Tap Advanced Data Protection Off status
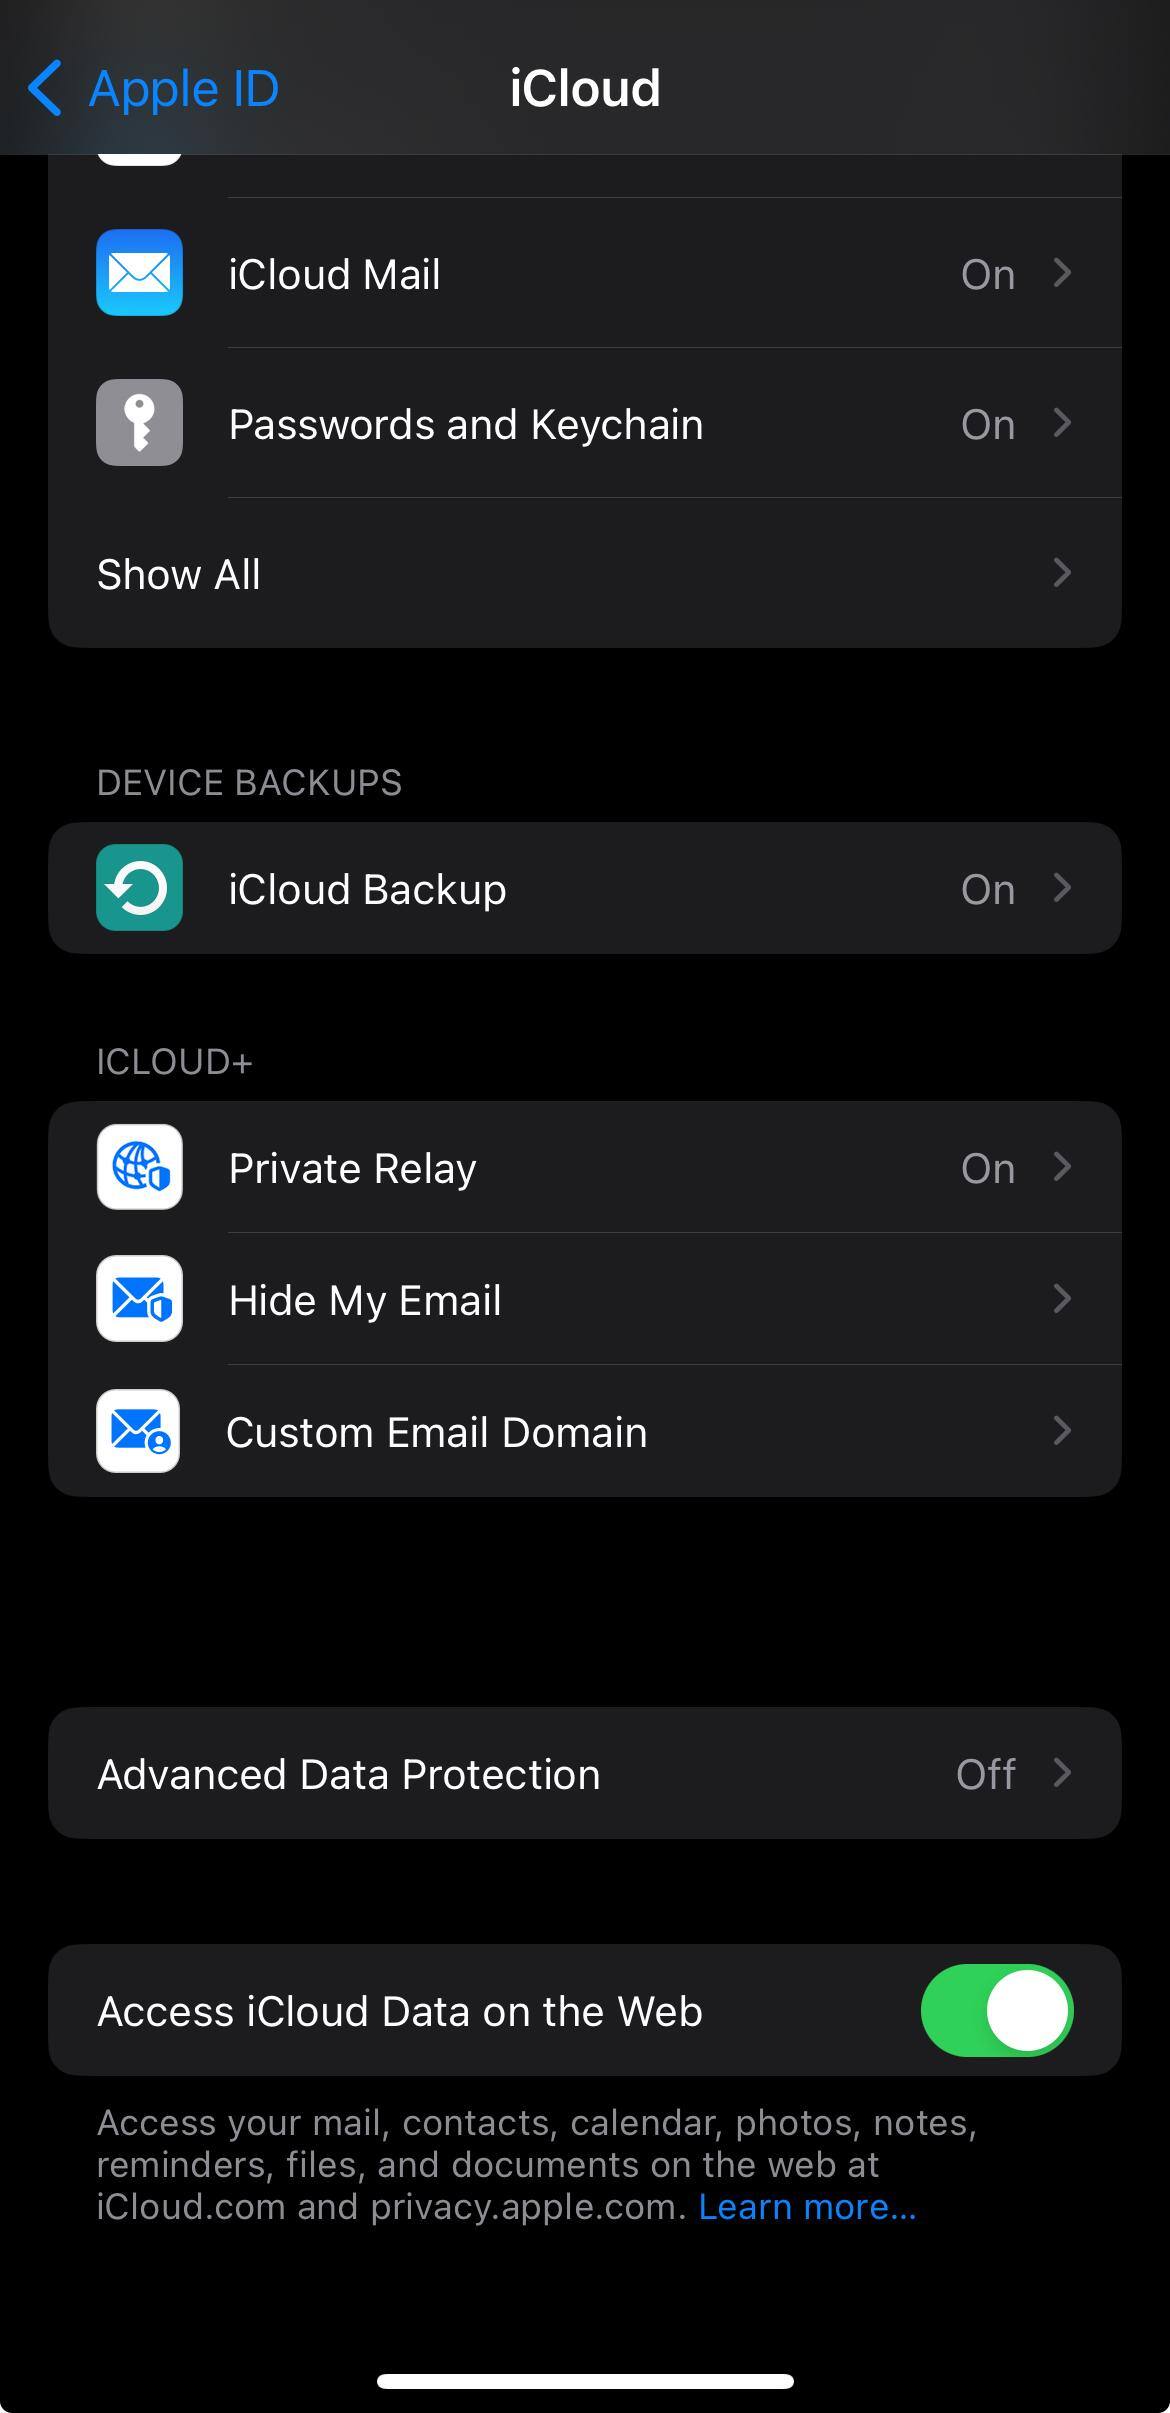The image size is (1170, 2413). click(x=985, y=1774)
